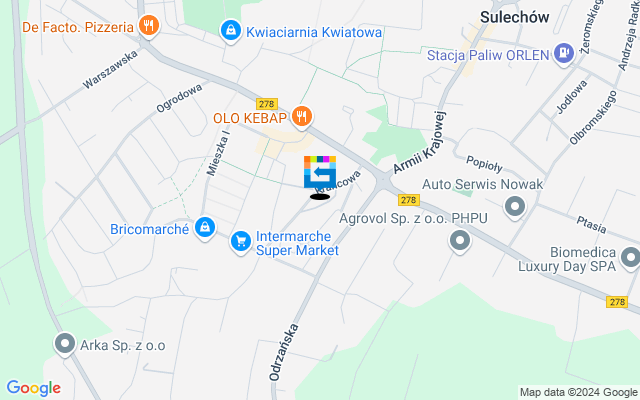Open the Google logo link
The height and width of the screenshot is (400, 640).
click(33, 388)
